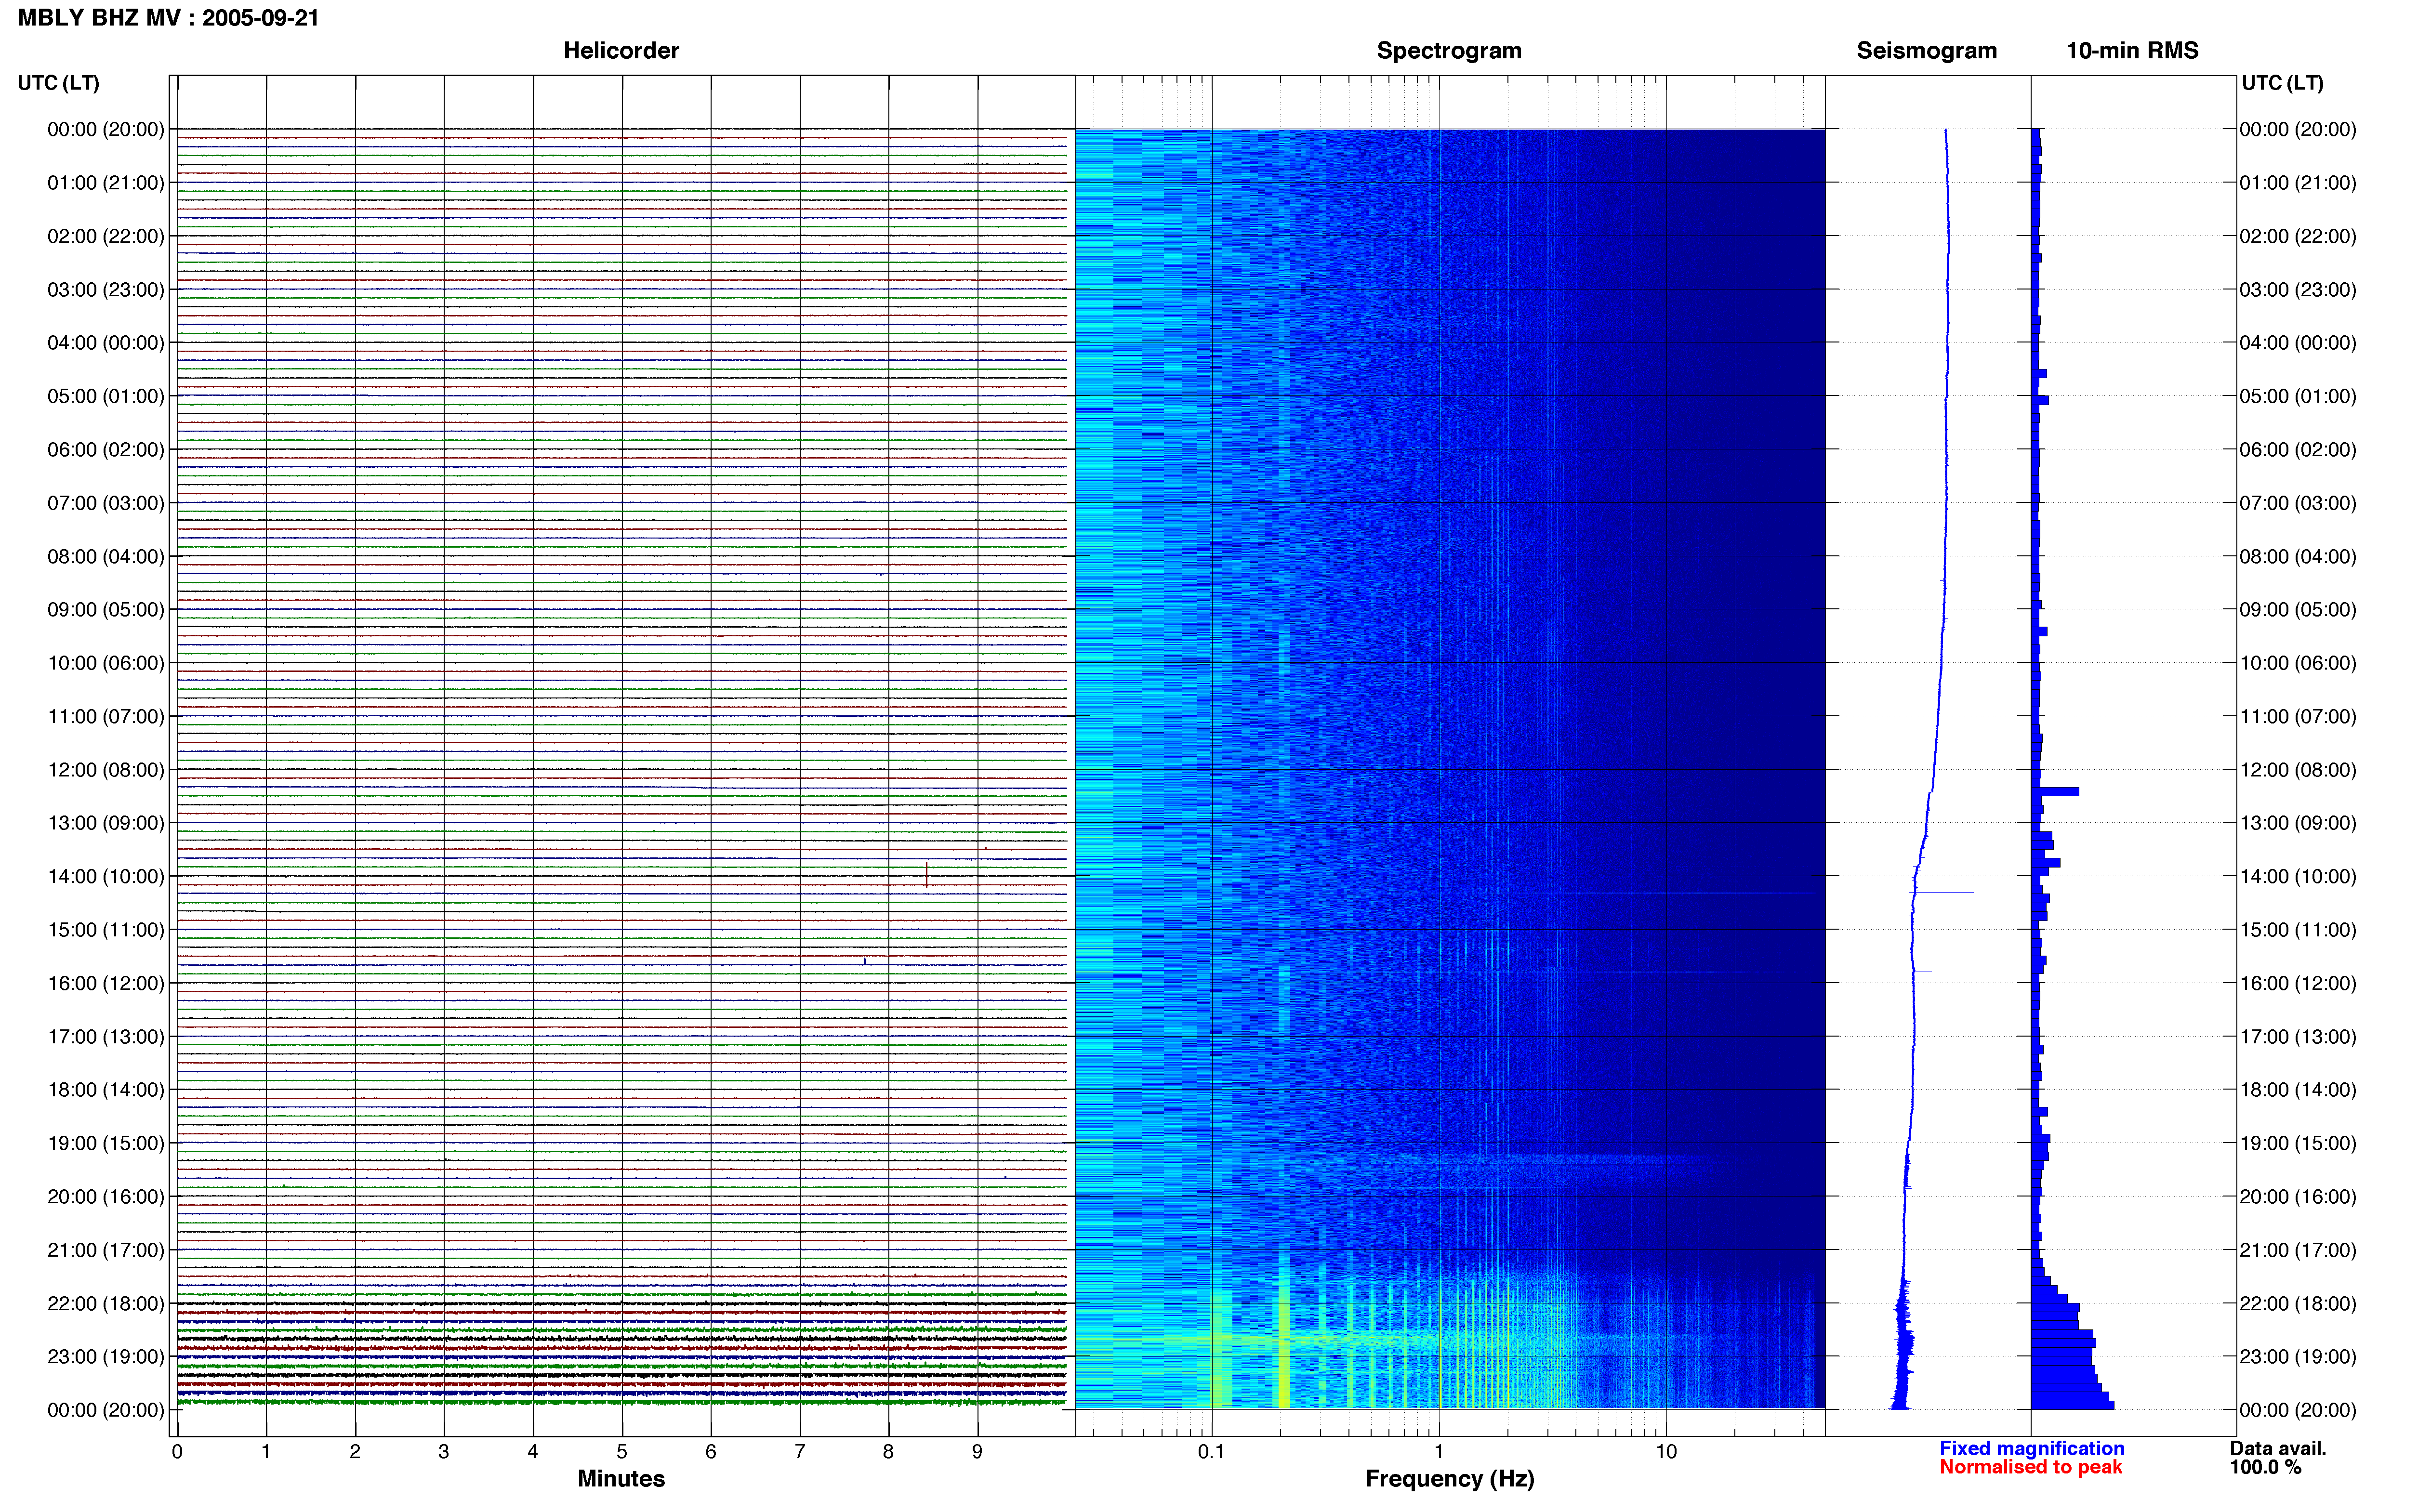Screen dimensions: 2418x1512
Task: Click the Fixed magnification legend text
Action: pyautogui.click(x=2031, y=1448)
